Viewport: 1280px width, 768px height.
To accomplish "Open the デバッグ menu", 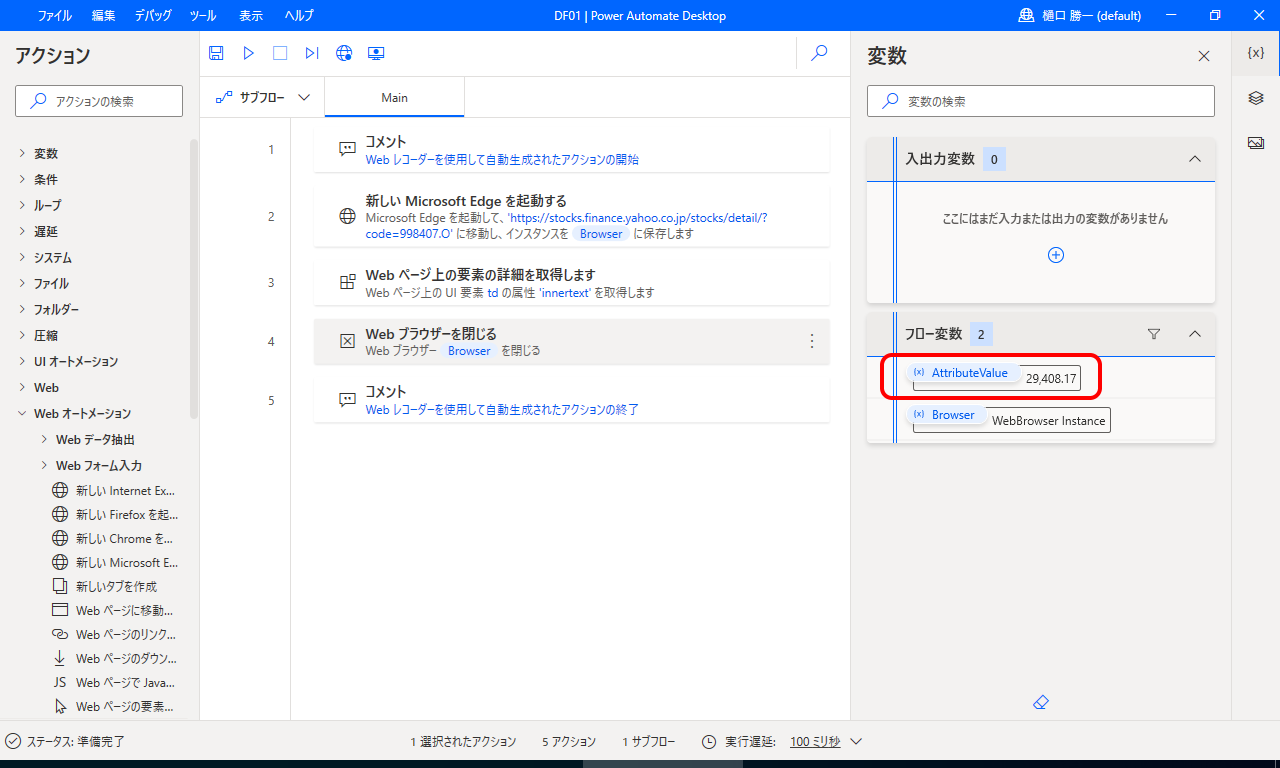I will (152, 15).
